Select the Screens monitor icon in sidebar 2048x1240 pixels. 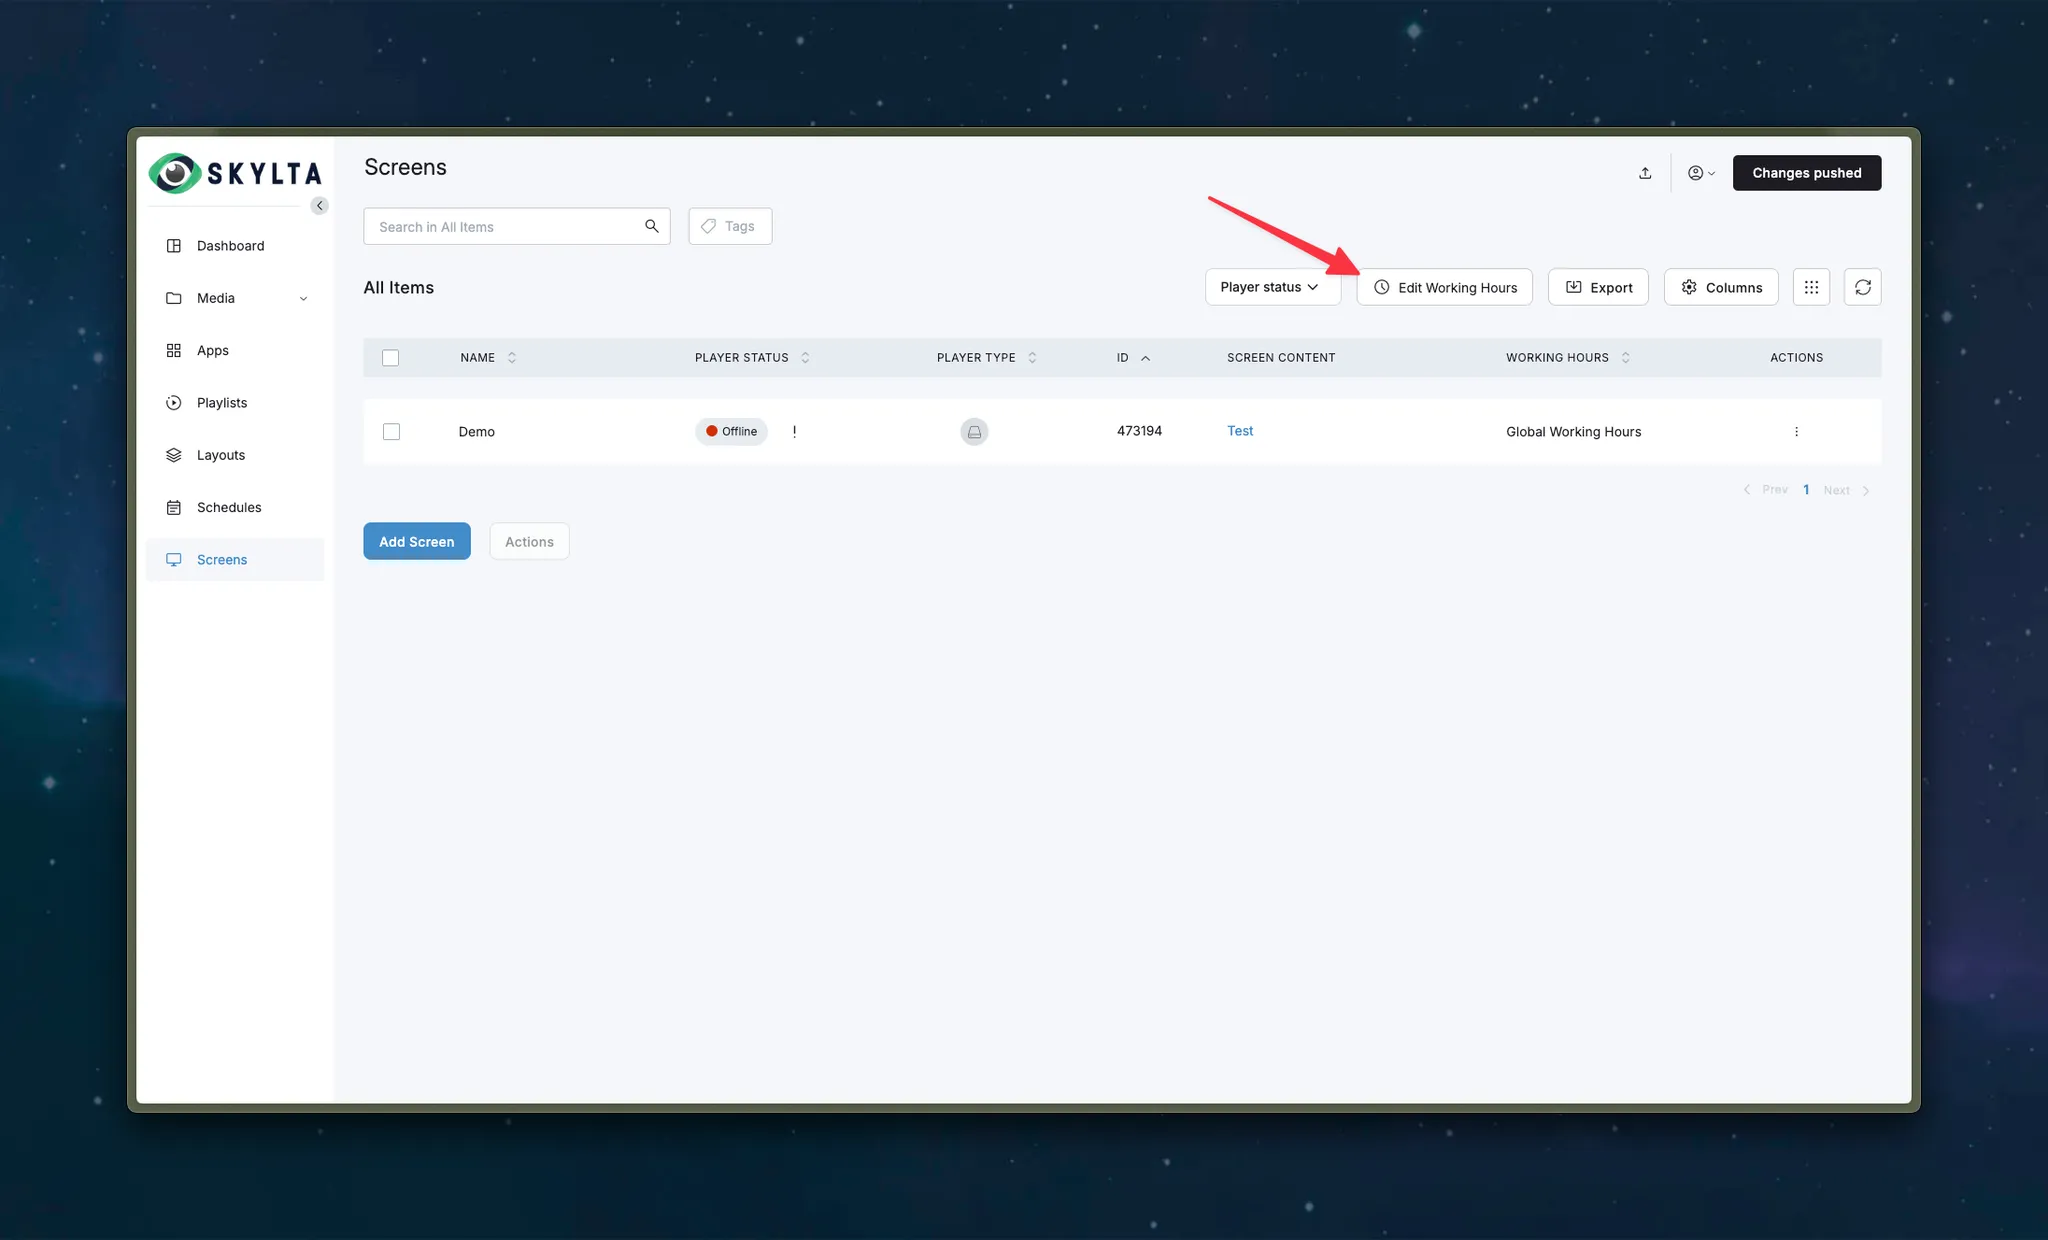coord(174,560)
